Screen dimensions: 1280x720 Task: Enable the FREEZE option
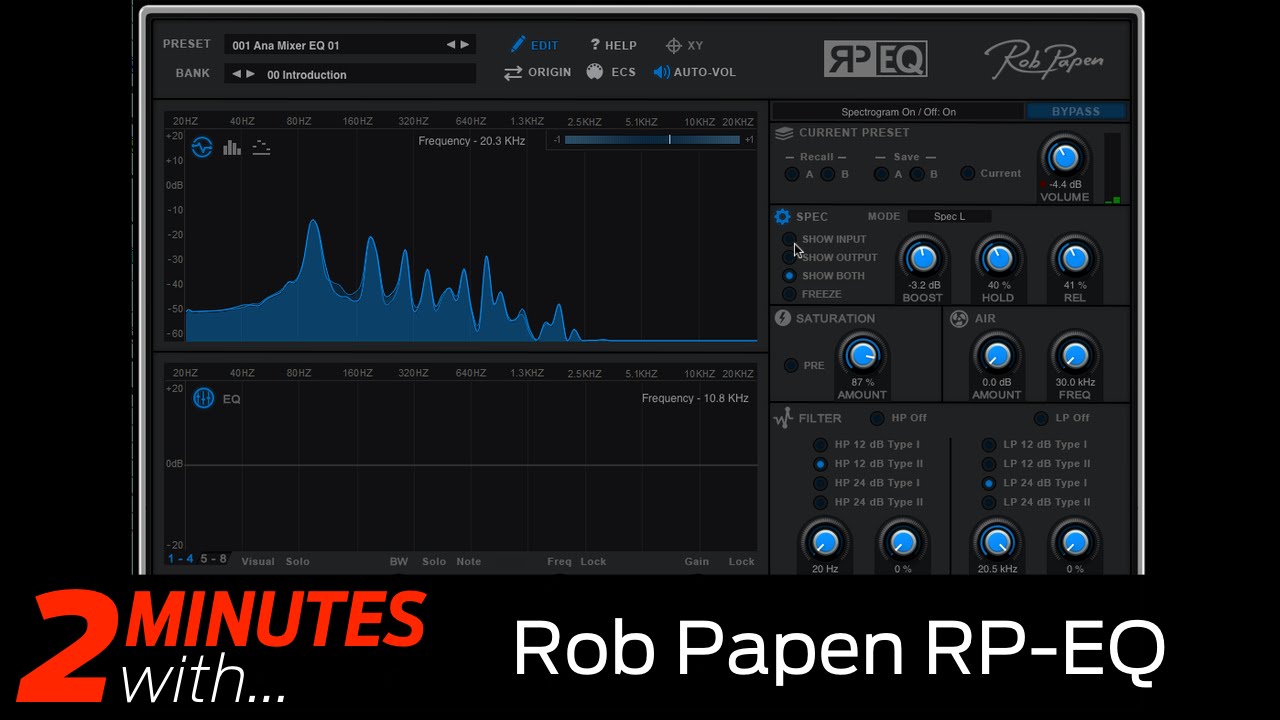tap(790, 294)
